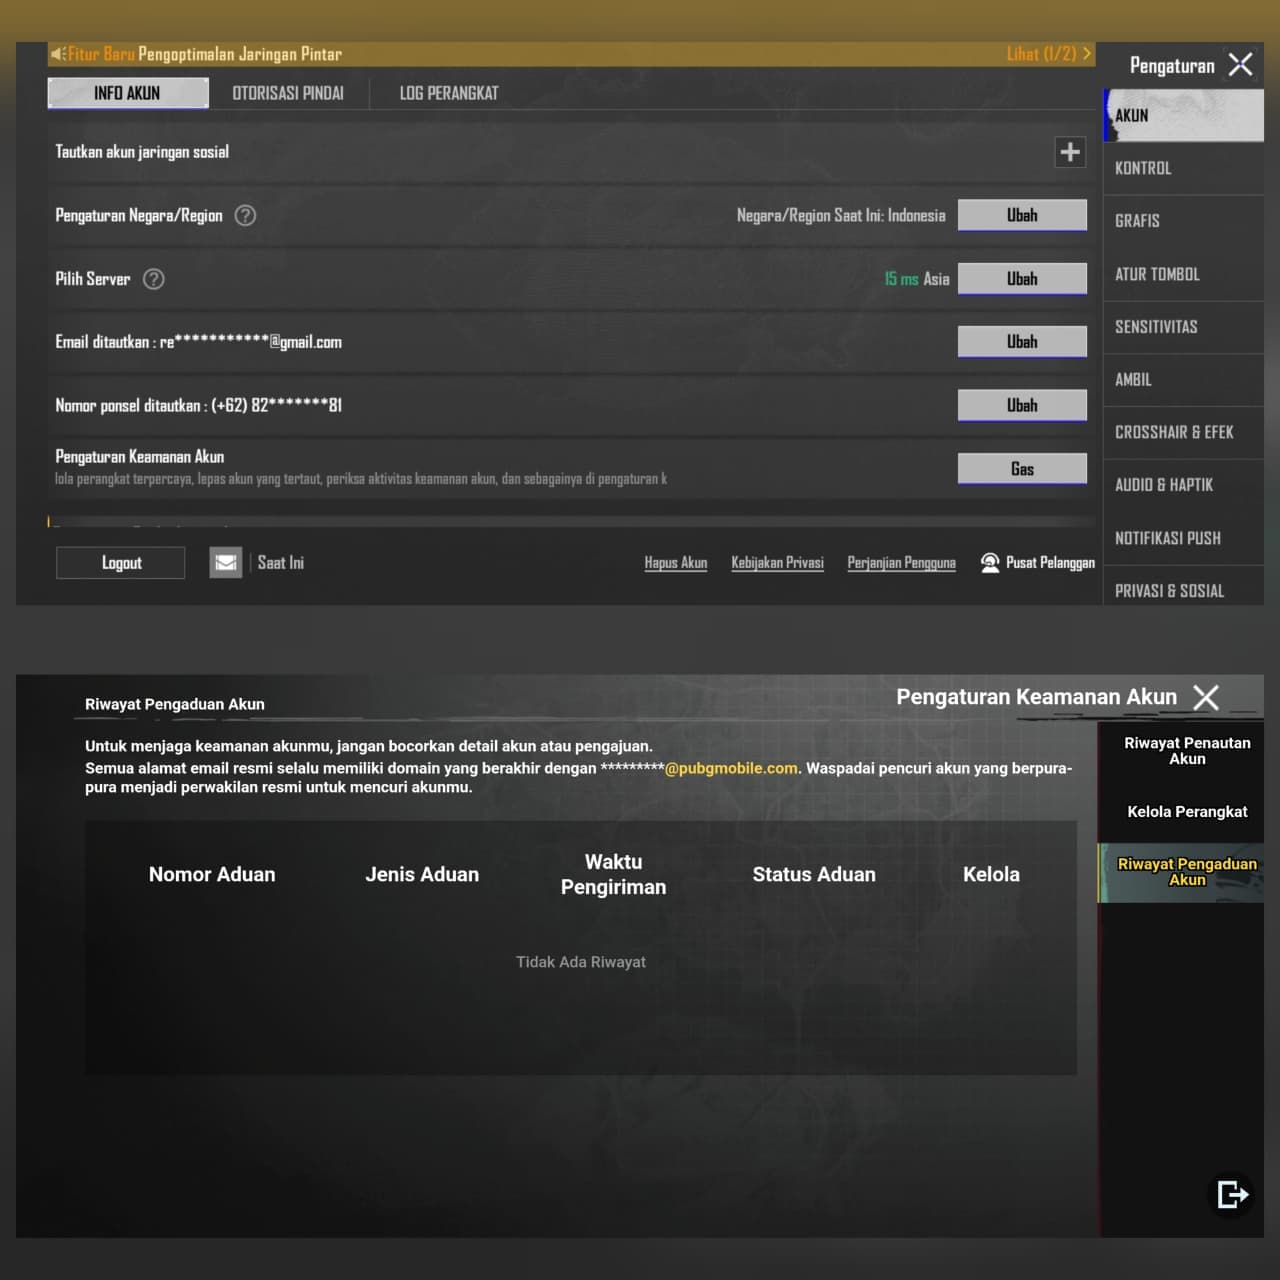Click the exit icon in security panel
Viewport: 1280px width, 1280px height.
[1232, 1194]
